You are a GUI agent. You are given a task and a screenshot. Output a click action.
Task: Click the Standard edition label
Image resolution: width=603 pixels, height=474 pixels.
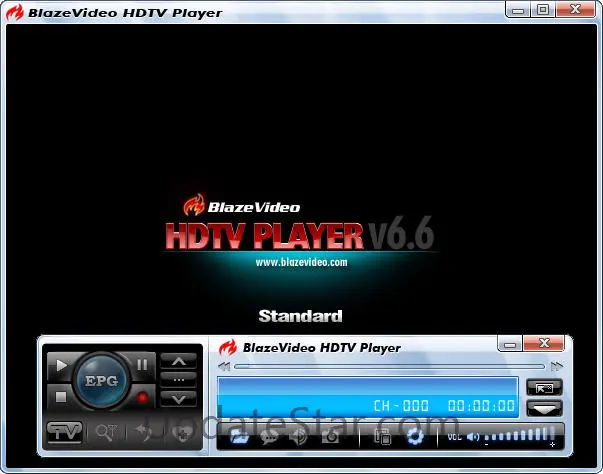click(300, 316)
